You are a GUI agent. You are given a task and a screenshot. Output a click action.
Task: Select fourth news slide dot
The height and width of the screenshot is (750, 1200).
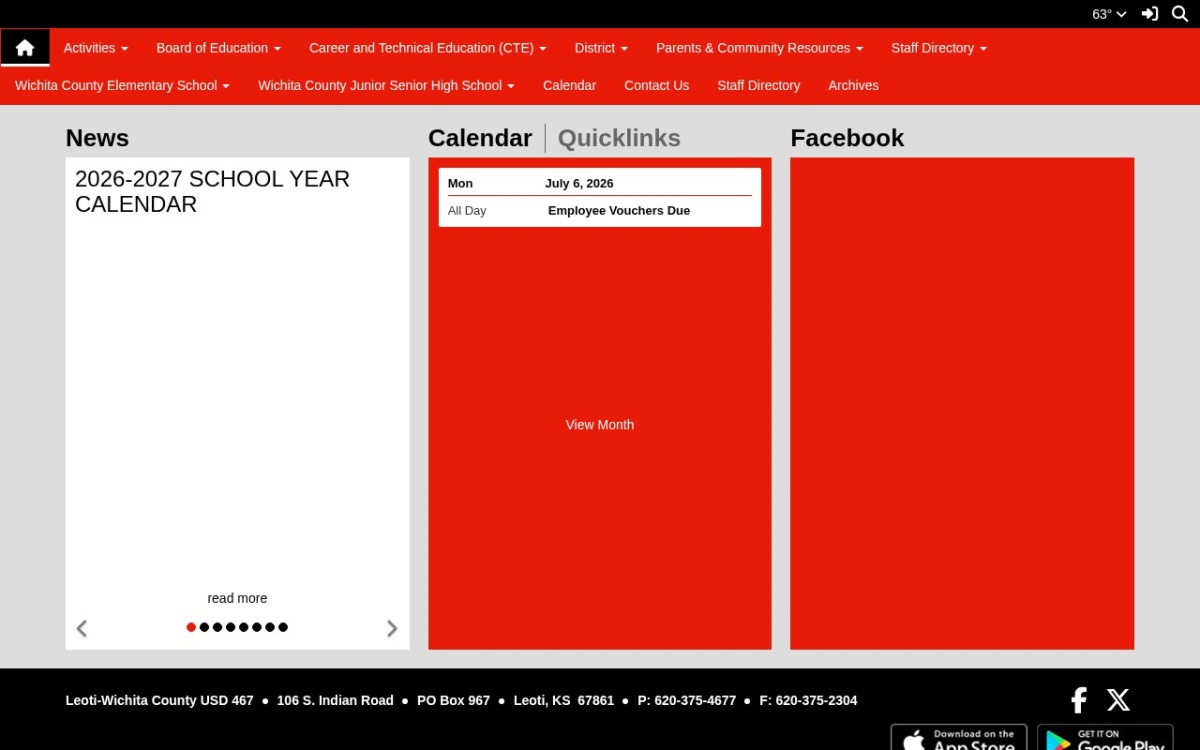[x=231, y=627]
